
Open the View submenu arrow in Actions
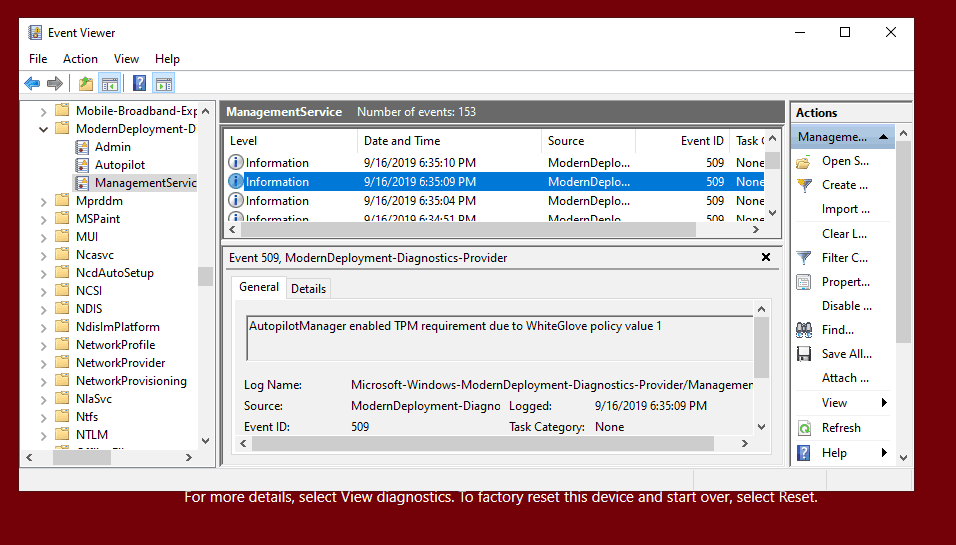(x=884, y=402)
